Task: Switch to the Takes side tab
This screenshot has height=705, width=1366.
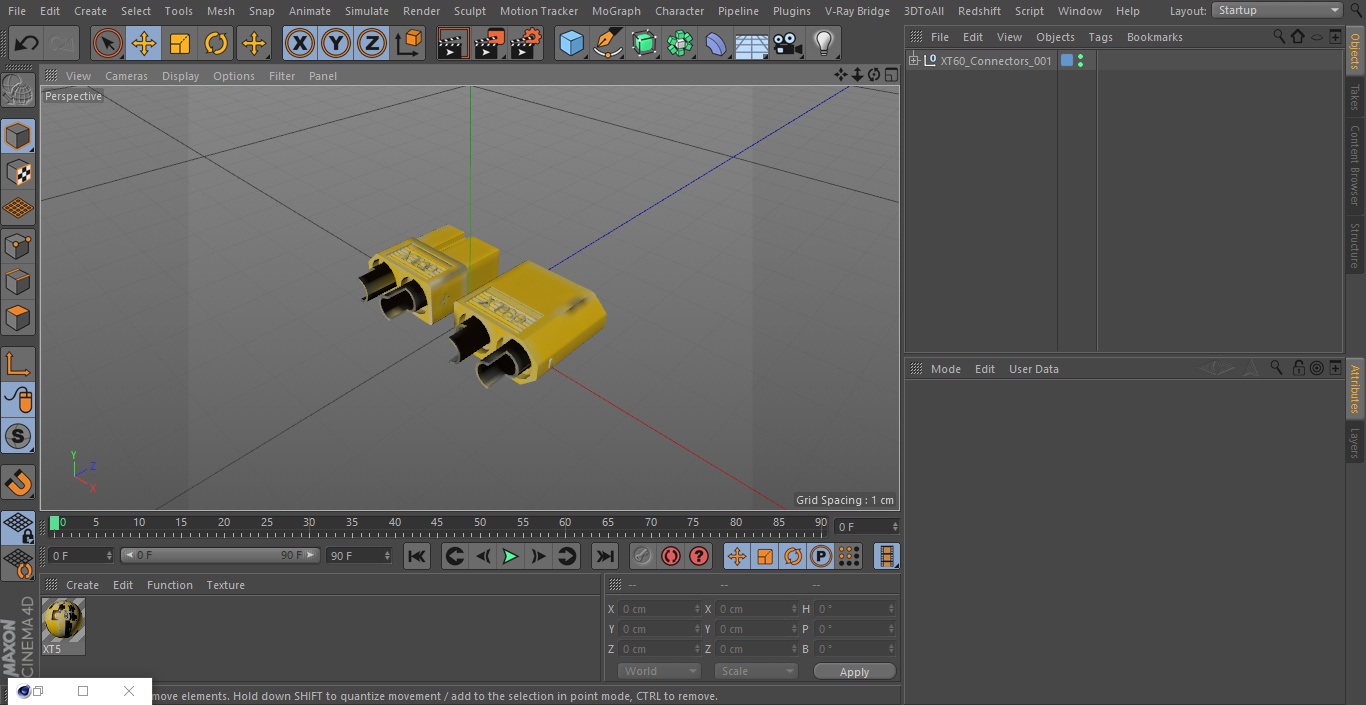Action: 1355,97
